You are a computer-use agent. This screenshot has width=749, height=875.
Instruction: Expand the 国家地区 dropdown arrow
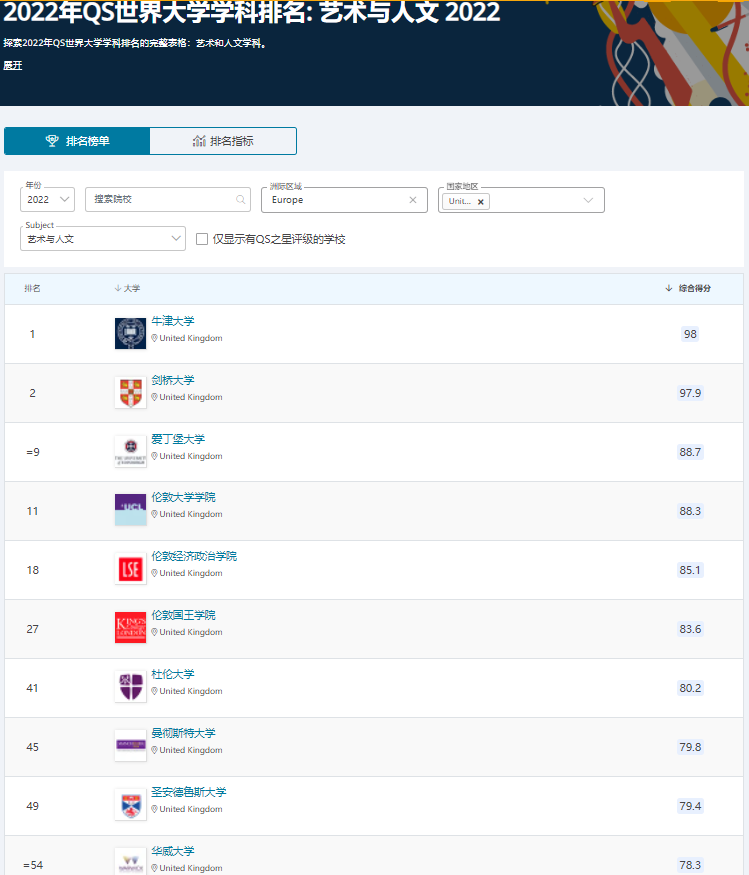tap(588, 200)
